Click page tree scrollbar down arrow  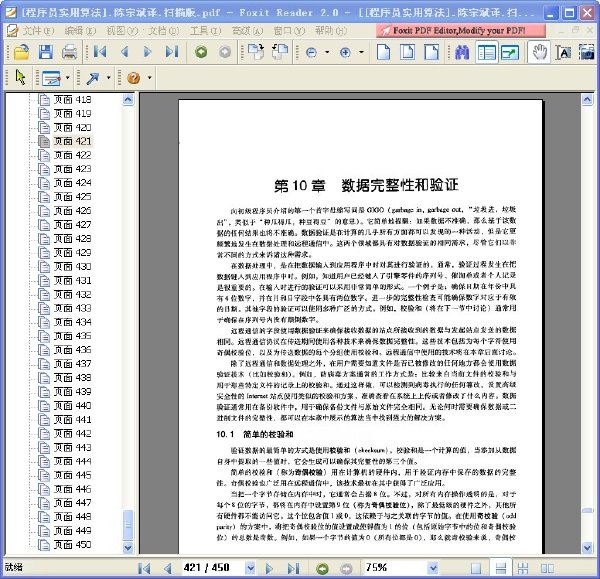coord(128,548)
